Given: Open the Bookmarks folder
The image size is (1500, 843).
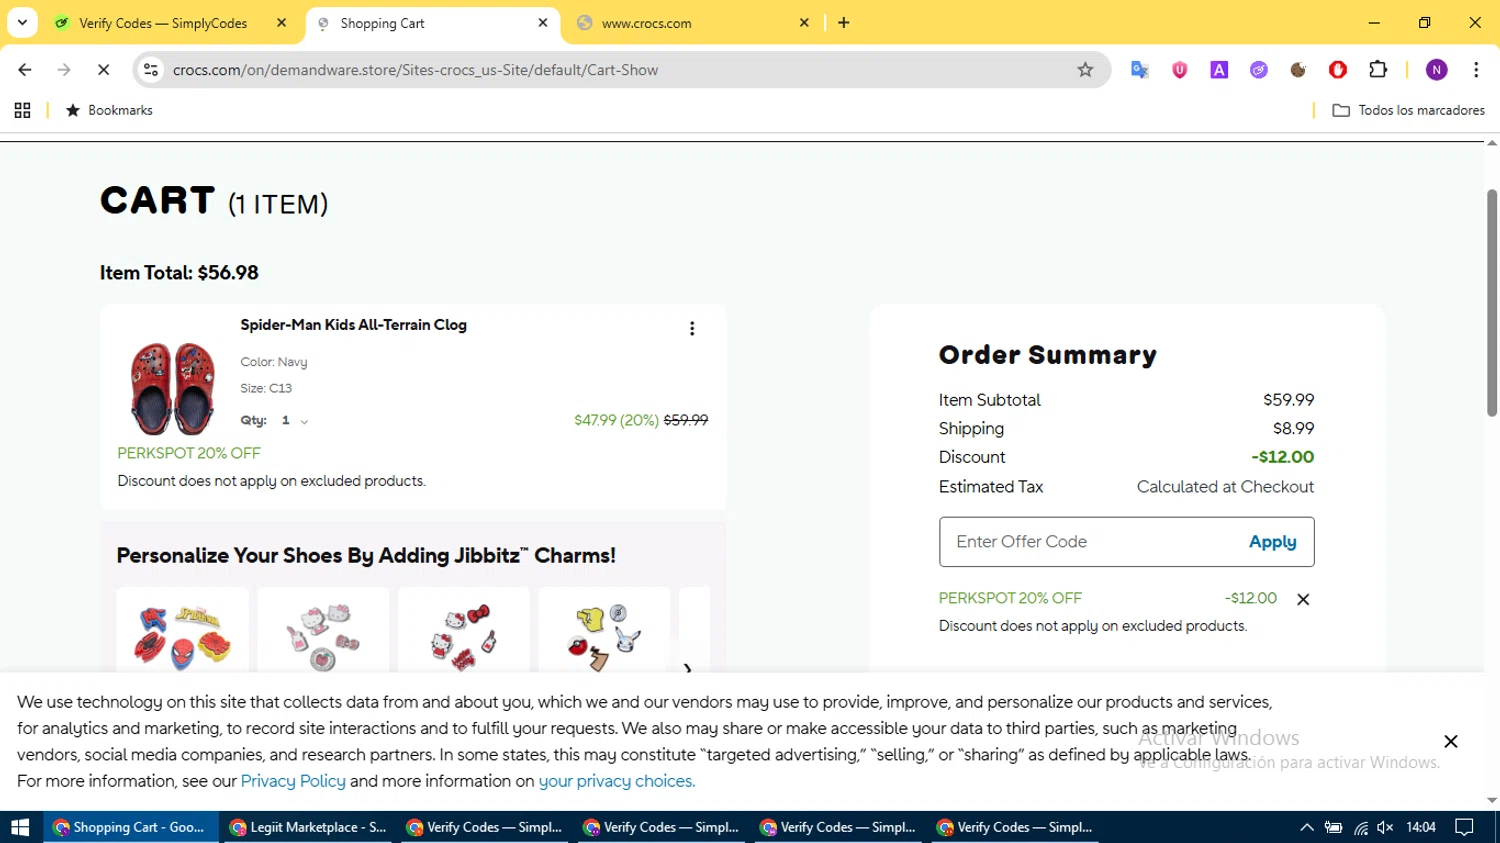Looking at the screenshot, I should 109,111.
